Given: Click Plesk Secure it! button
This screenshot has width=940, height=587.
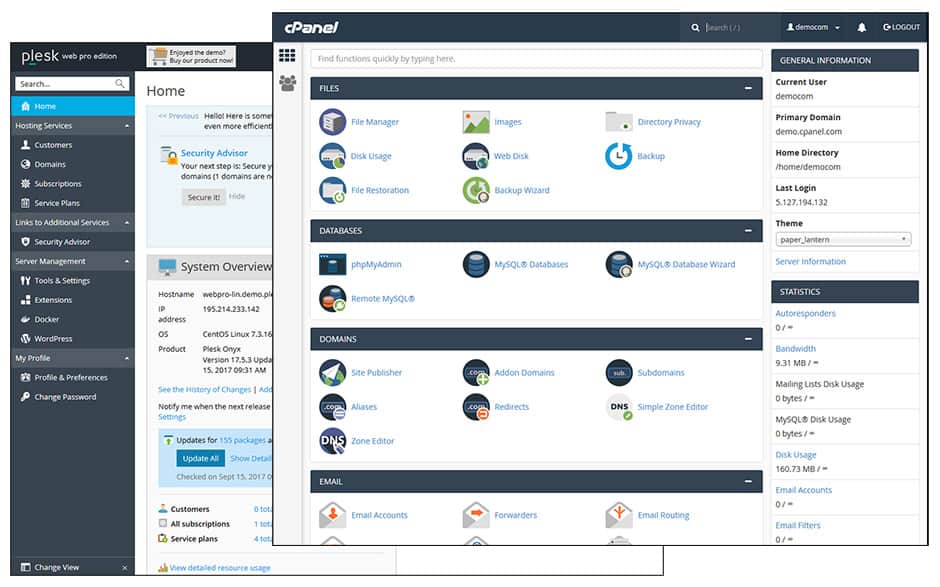Looking at the screenshot, I should point(203,197).
